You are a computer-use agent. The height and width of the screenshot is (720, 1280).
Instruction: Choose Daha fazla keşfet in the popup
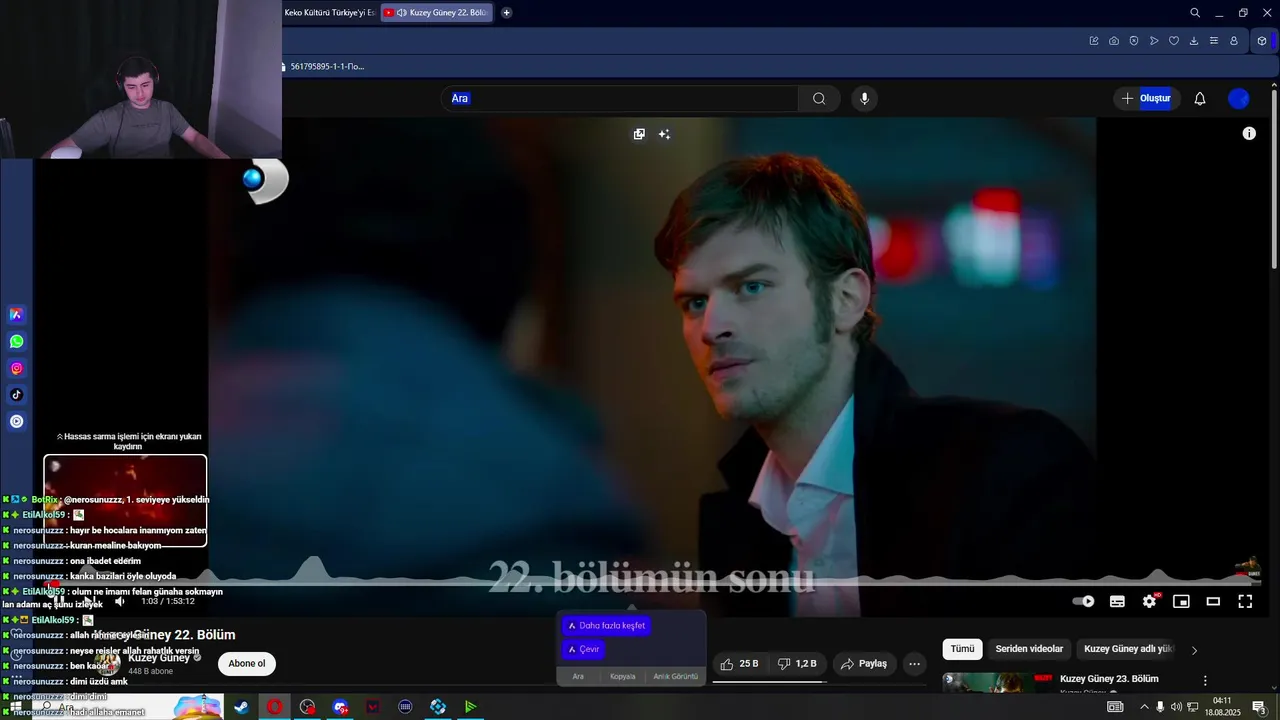pos(606,626)
